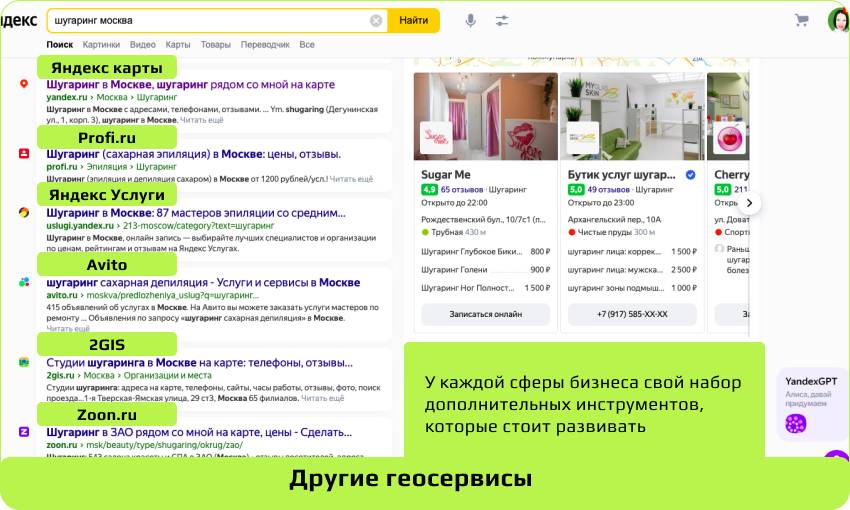Click Читать ещё in the 2gis.ru snippet
The width and height of the screenshot is (850, 510).
tap(323, 398)
